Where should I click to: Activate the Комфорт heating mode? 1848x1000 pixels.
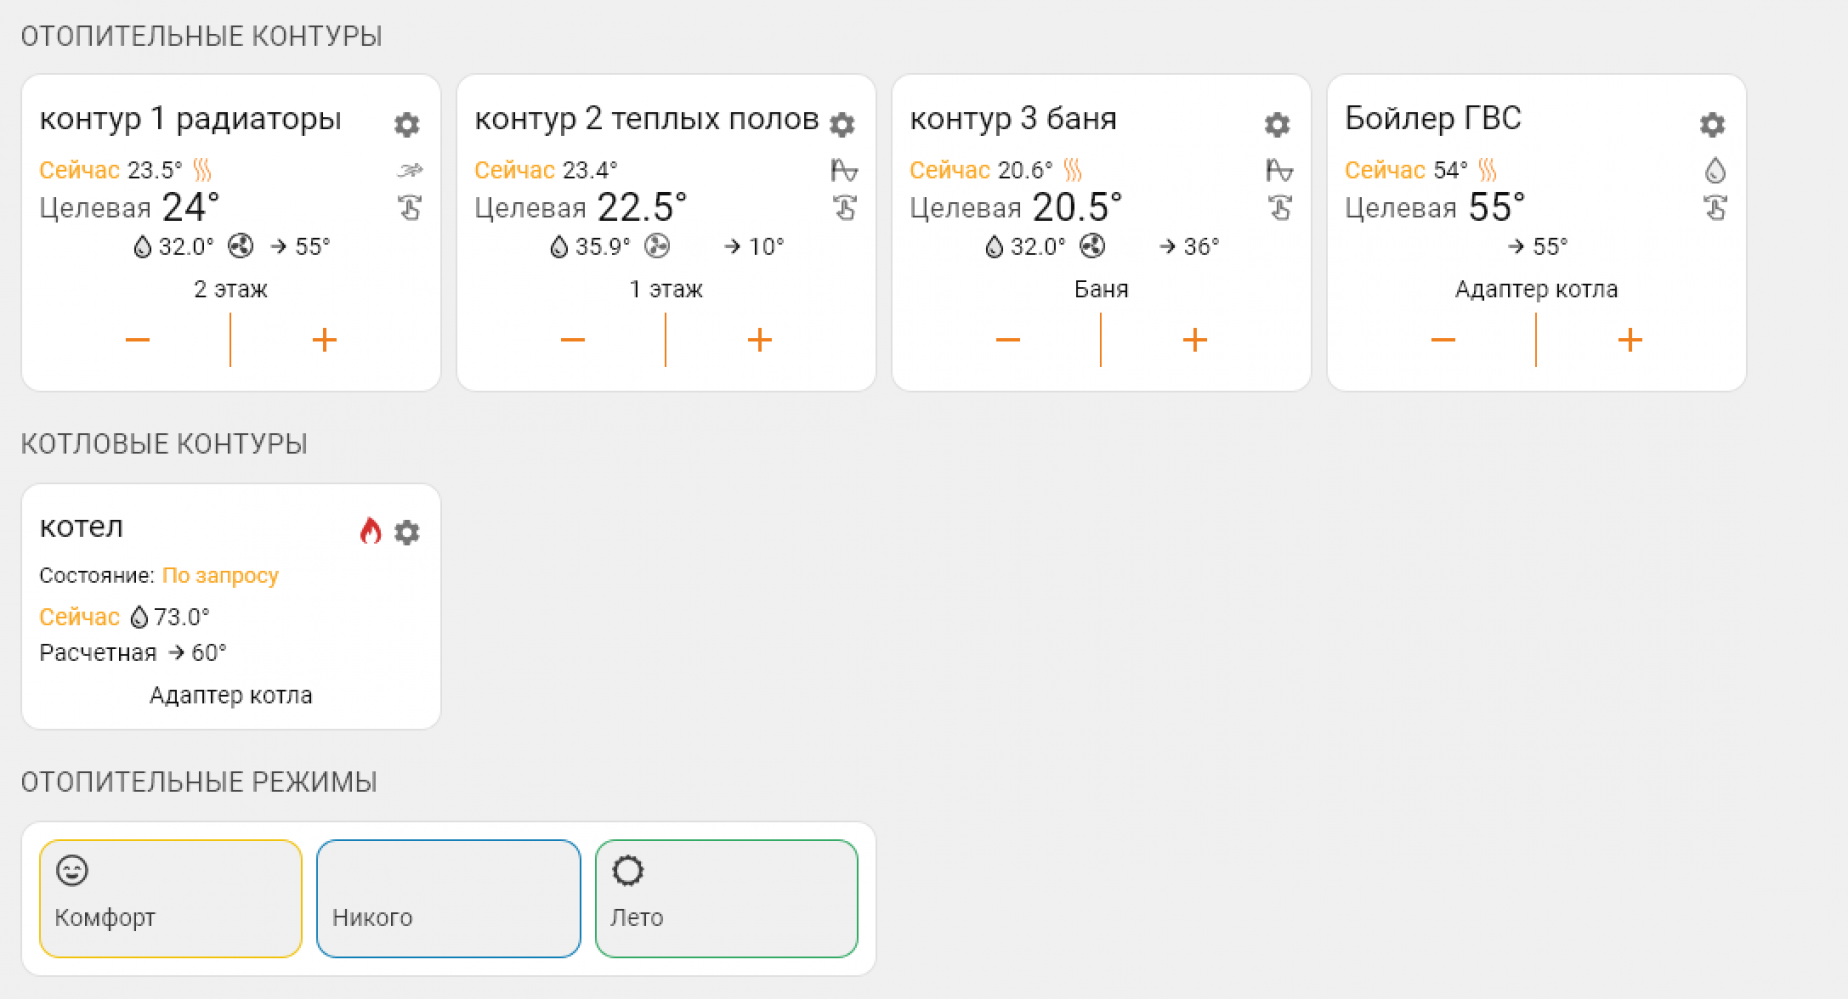pyautogui.click(x=171, y=898)
